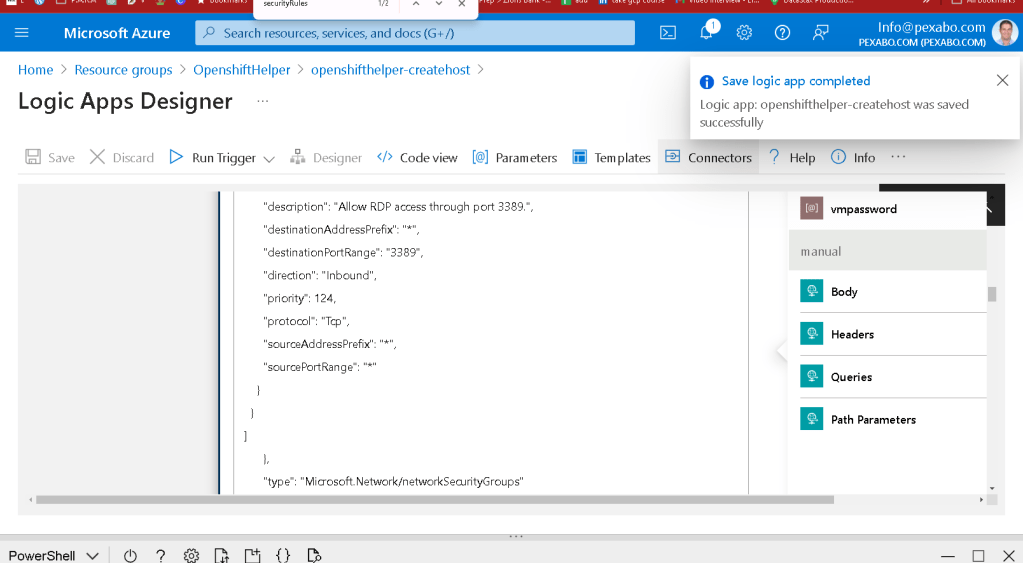Open the Cloud Shell editor braces icon
Screen dimensions: 1023x563
(x=283, y=555)
